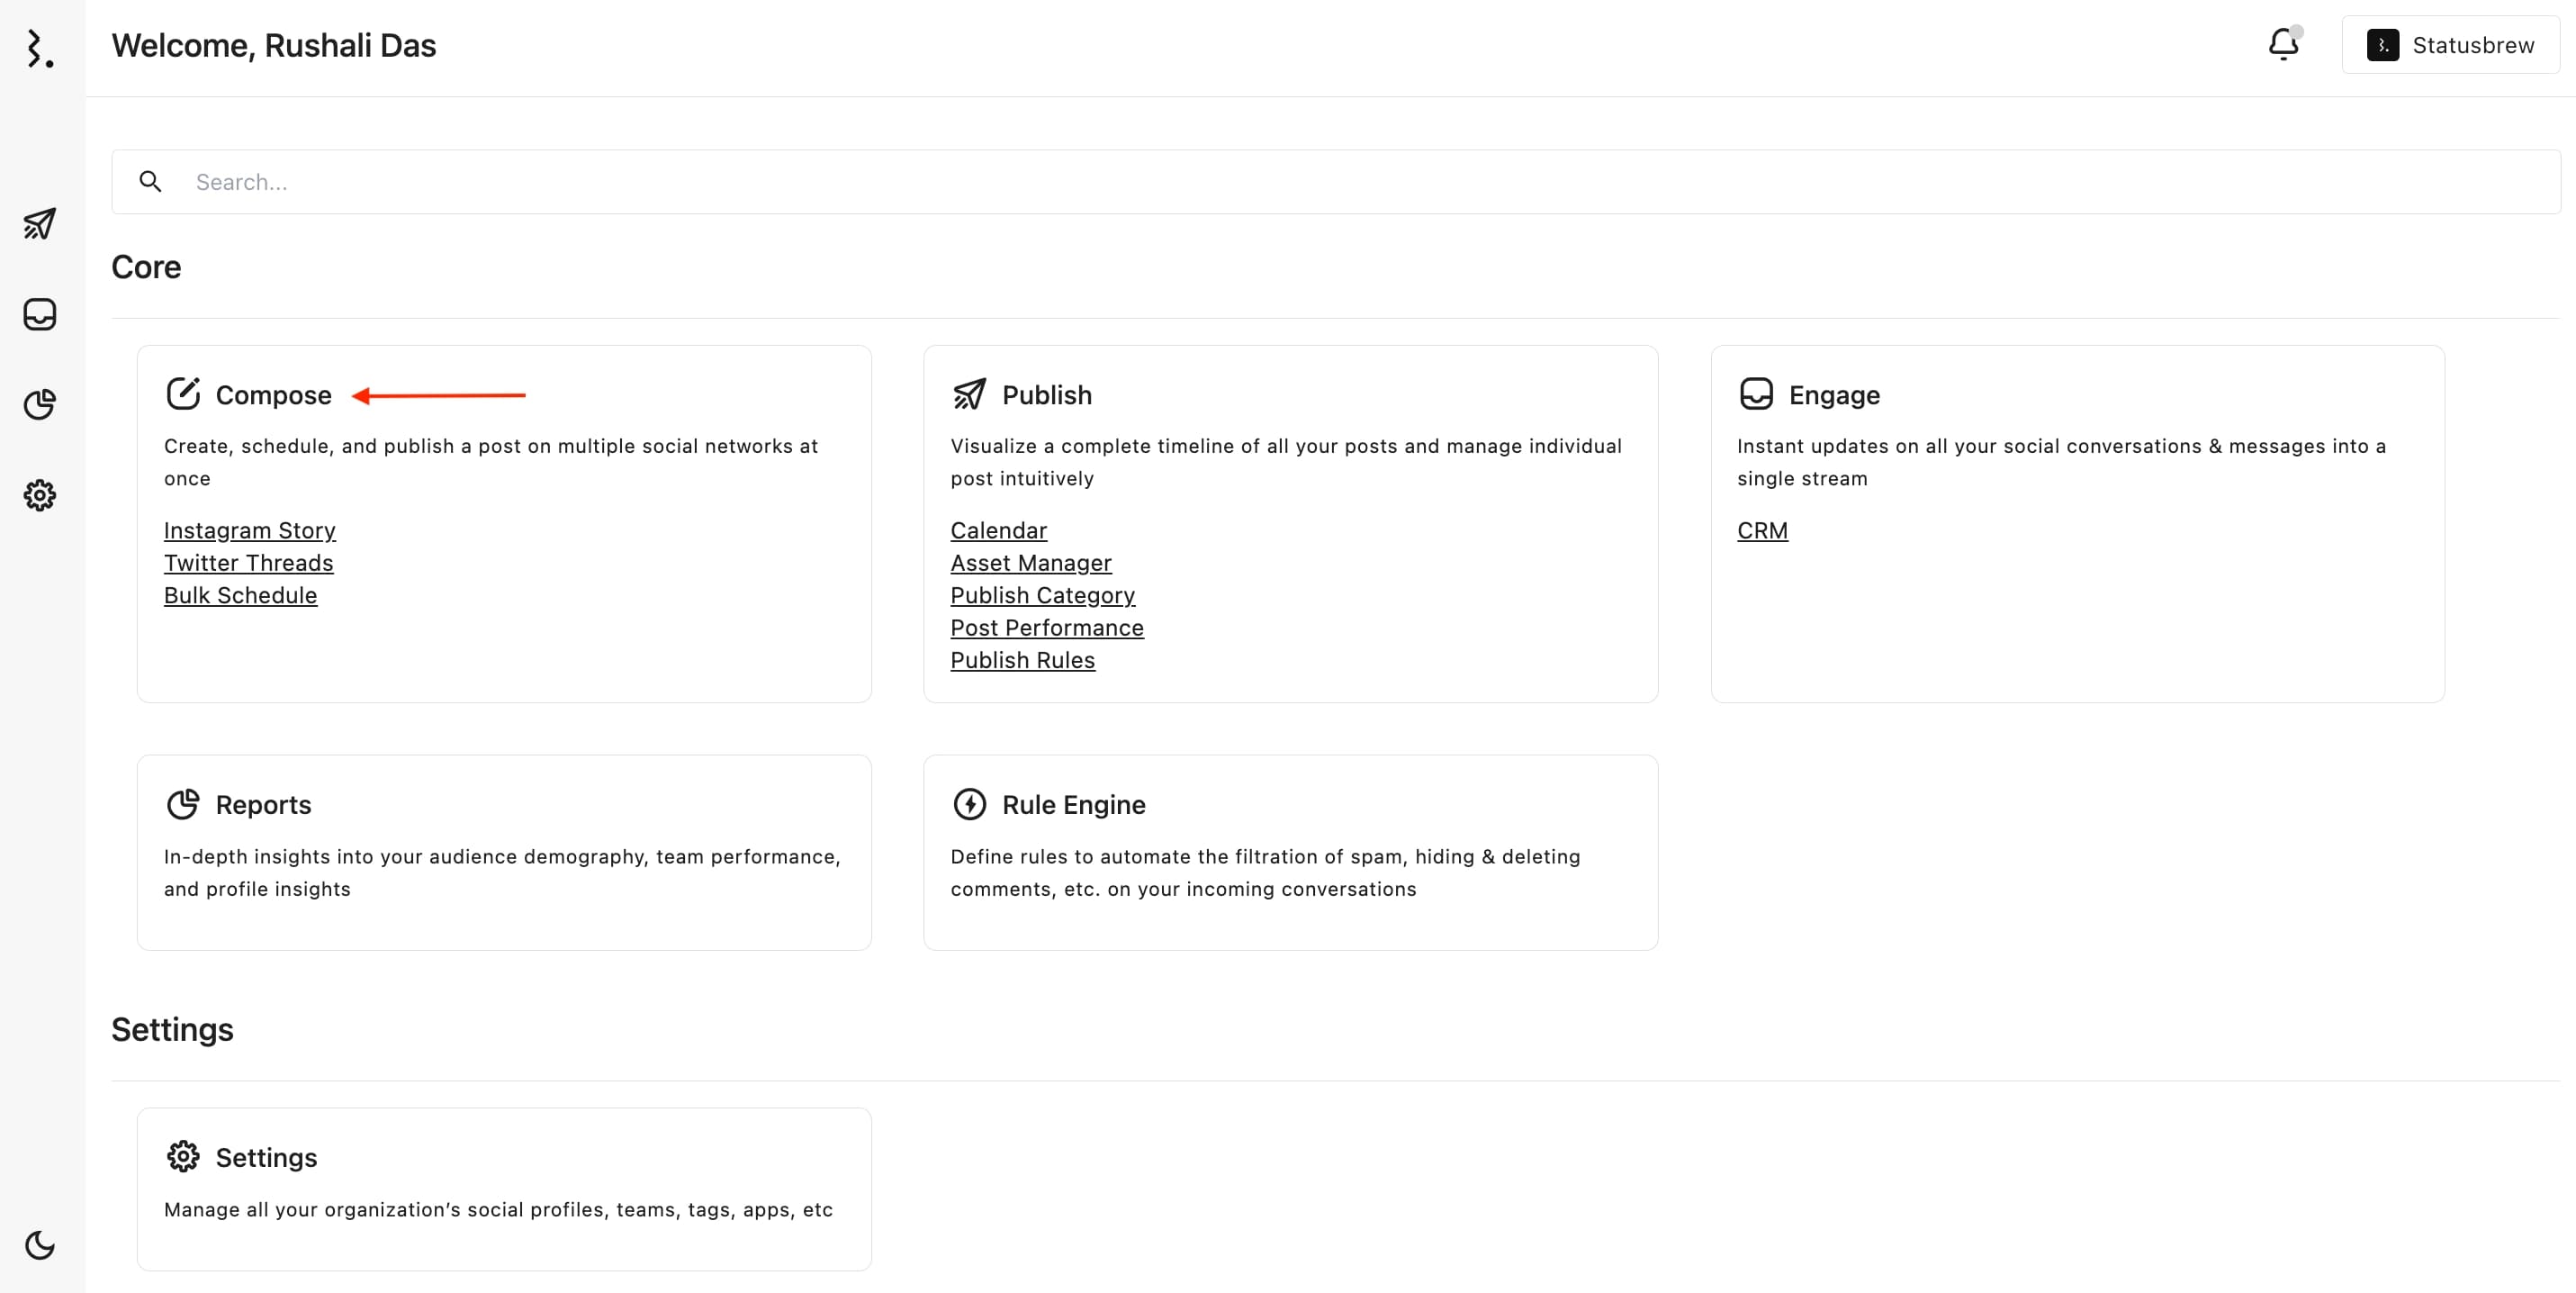
Task: Open the Bulk Schedule link
Action: click(x=240, y=593)
